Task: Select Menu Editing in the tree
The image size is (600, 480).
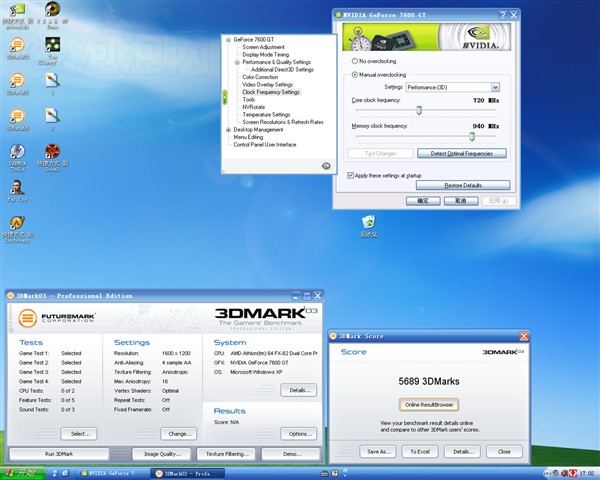Action: [248, 137]
